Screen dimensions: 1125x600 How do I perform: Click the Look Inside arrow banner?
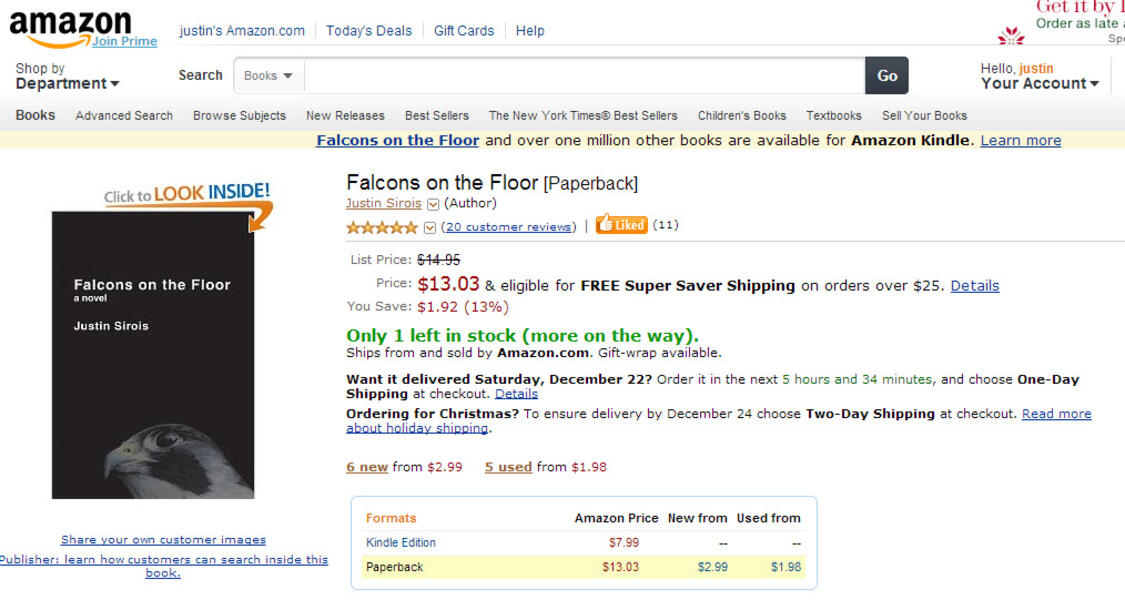point(189,204)
